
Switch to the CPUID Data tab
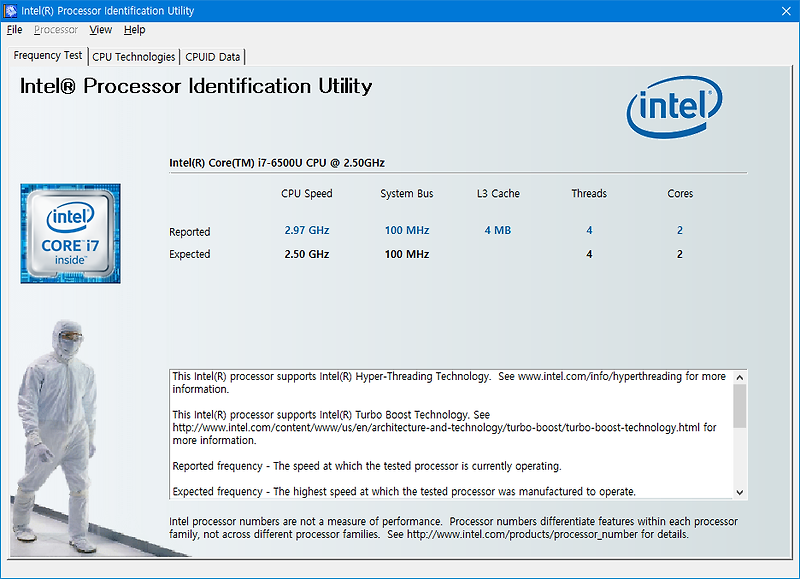click(212, 57)
